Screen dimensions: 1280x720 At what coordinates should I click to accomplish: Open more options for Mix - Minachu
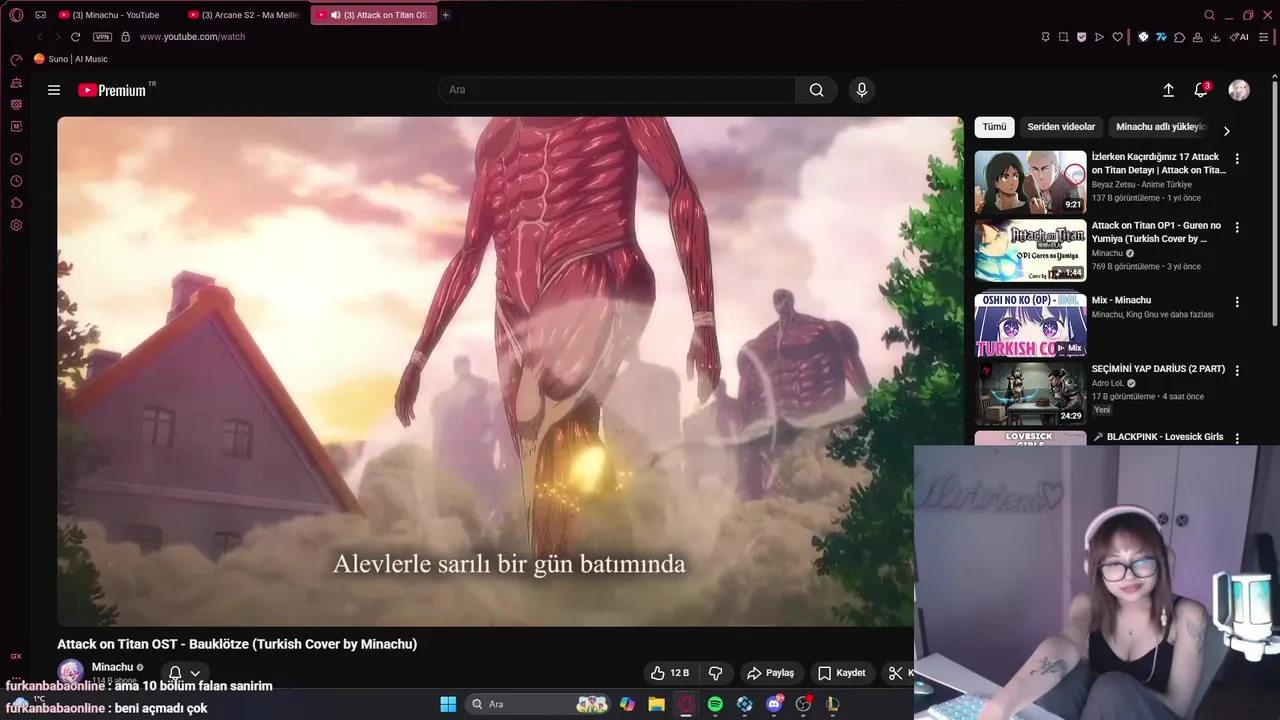[1237, 302]
